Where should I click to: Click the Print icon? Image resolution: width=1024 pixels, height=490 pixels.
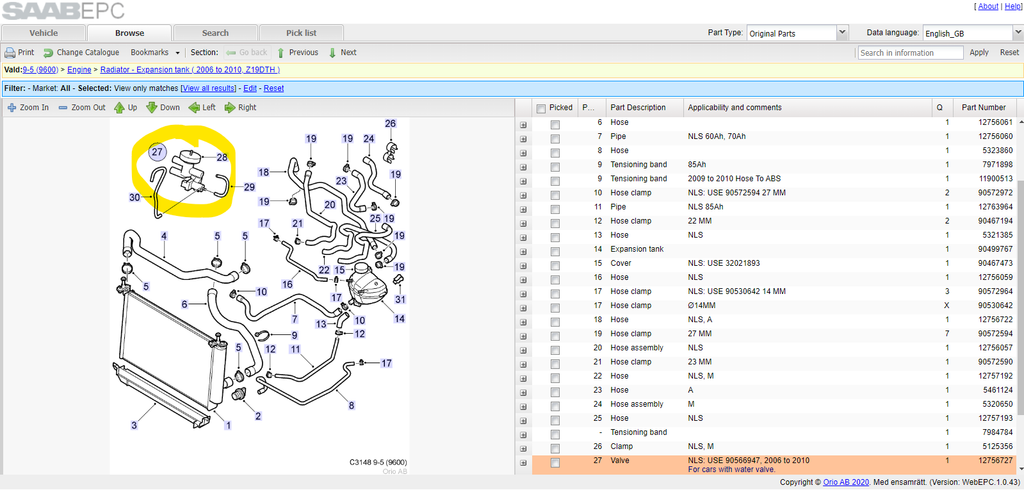(x=10, y=52)
